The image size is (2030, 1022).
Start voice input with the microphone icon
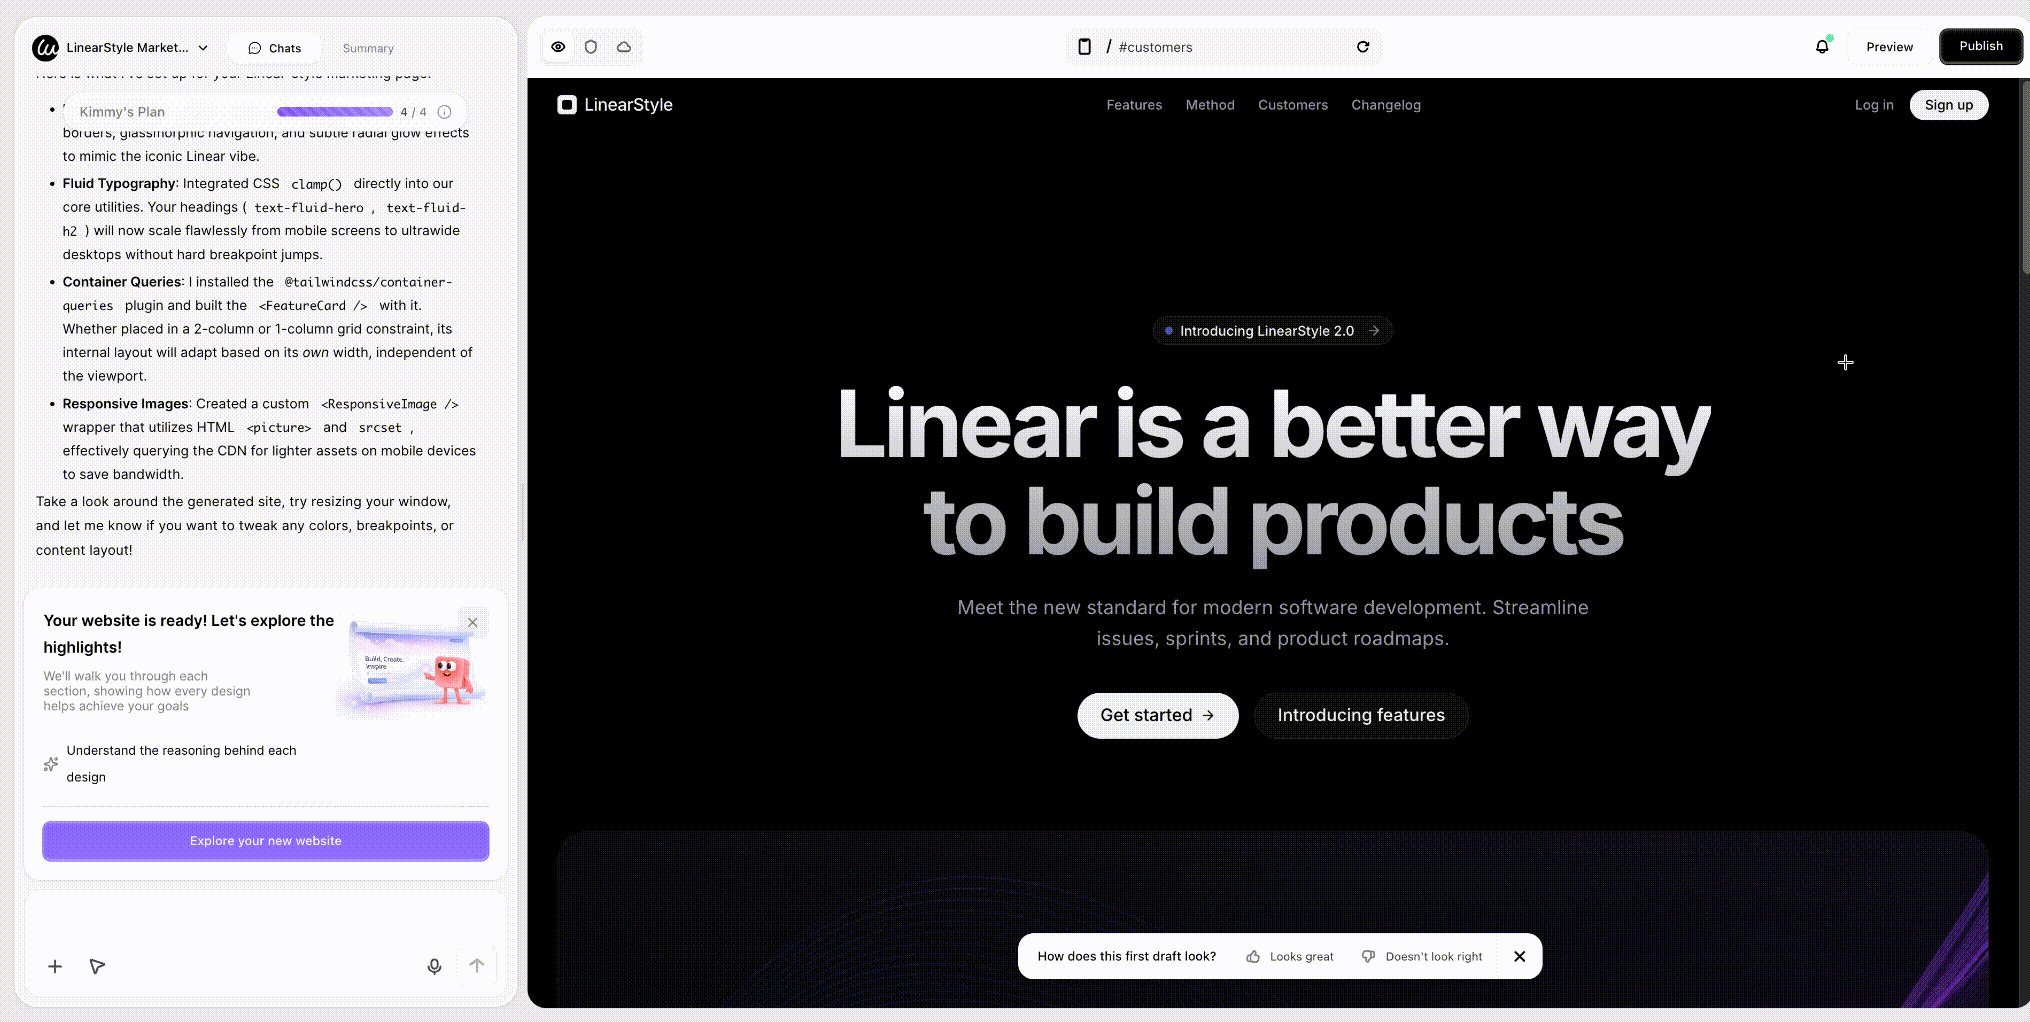coord(434,966)
